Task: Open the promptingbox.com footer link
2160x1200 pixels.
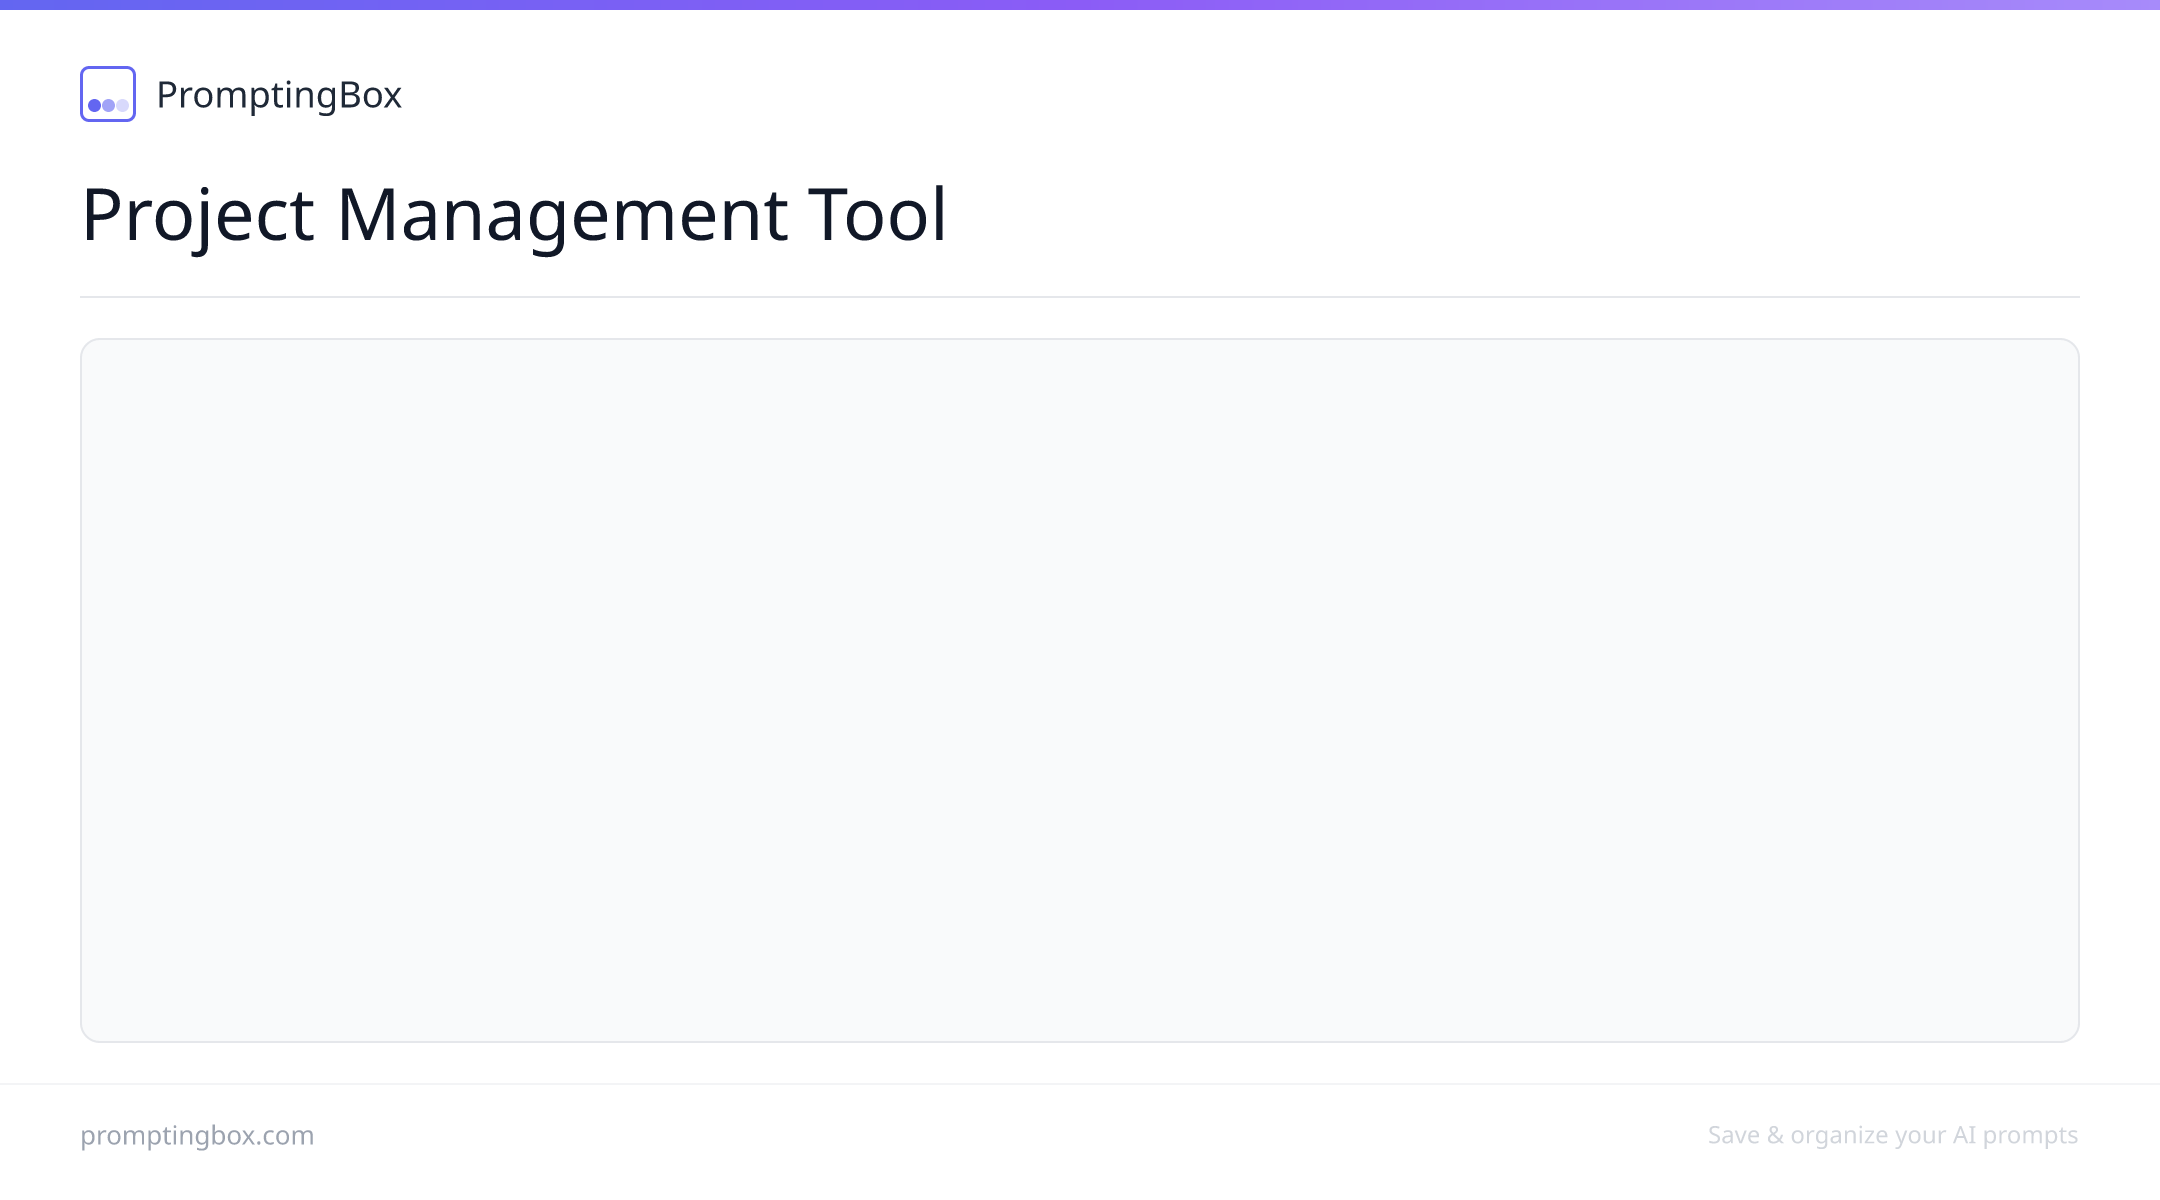Action: (197, 1135)
